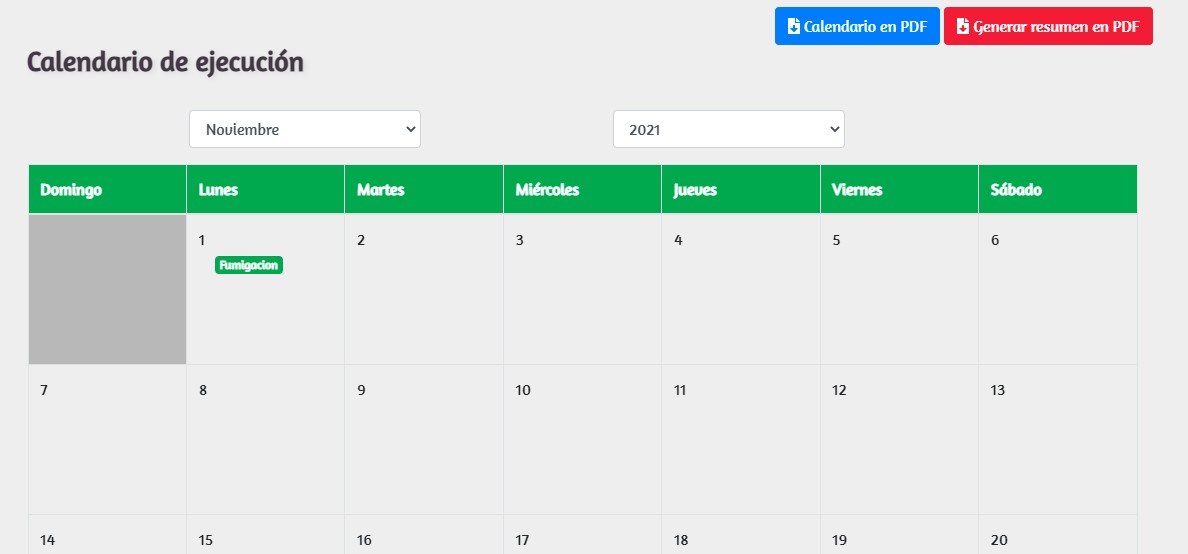Select day 7 Sunday cell
Image resolution: width=1188 pixels, height=554 pixels.
pyautogui.click(x=107, y=439)
